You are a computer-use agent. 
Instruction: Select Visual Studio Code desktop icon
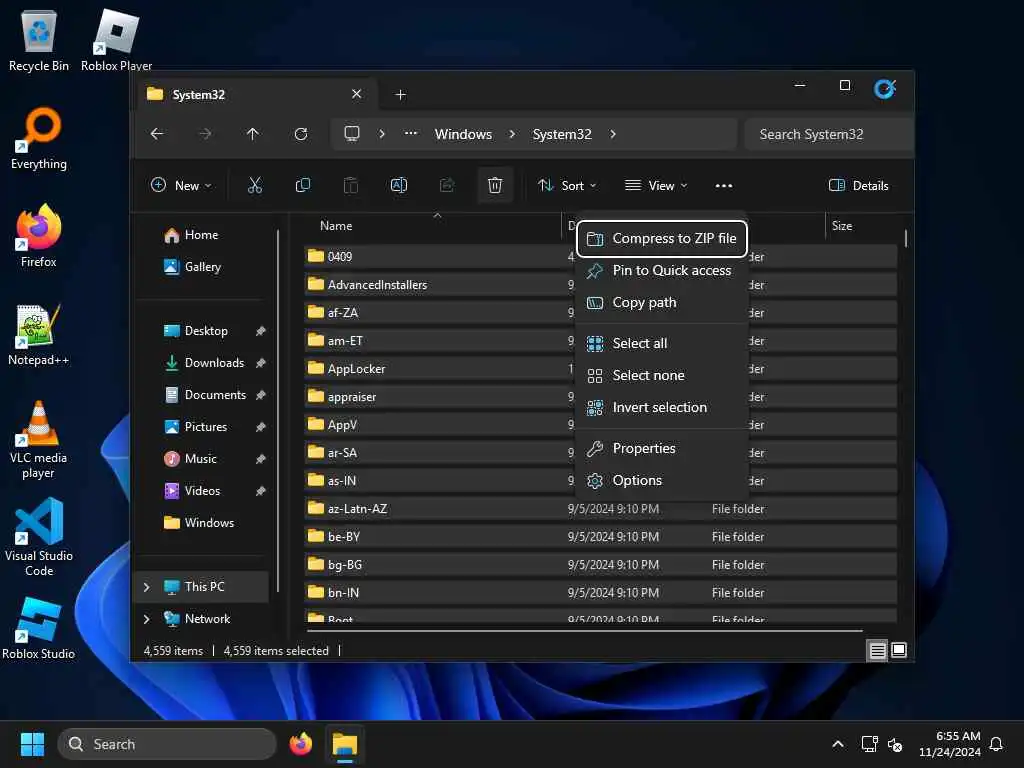(39, 537)
